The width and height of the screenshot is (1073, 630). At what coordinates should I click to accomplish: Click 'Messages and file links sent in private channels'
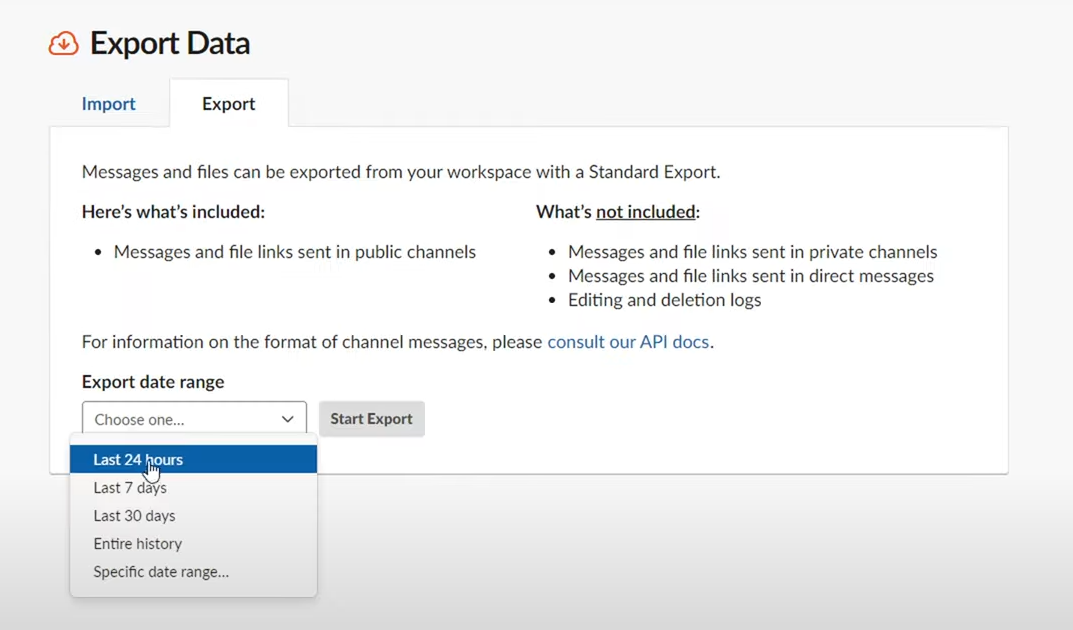tap(753, 252)
